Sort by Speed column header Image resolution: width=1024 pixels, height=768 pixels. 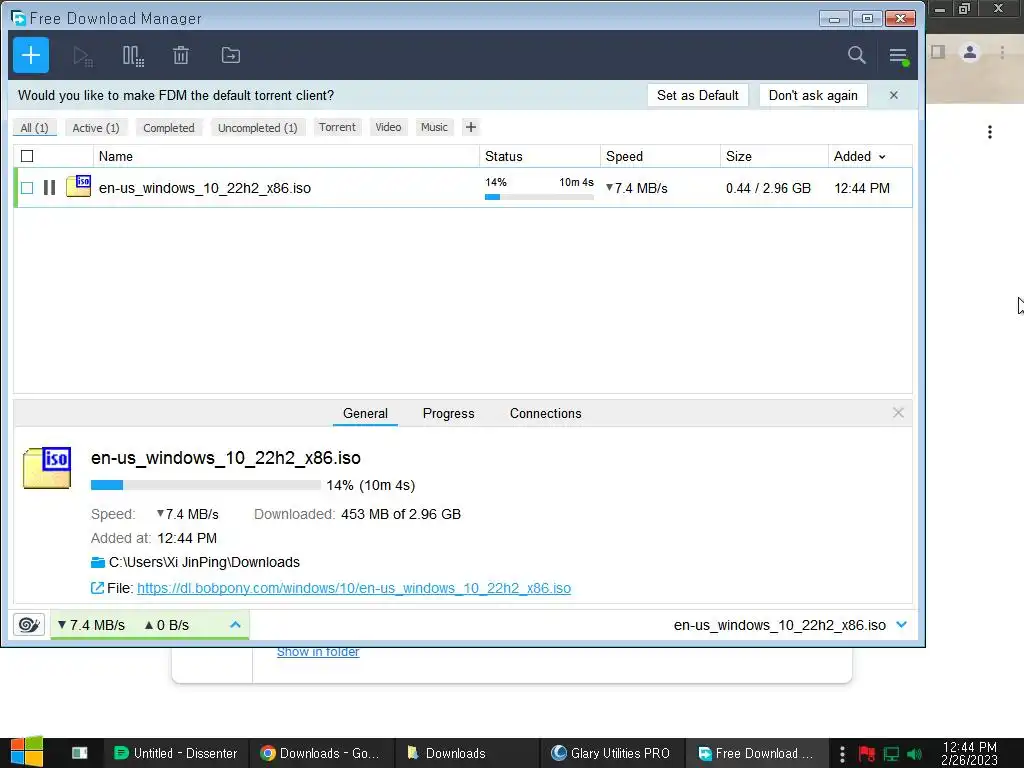pyautogui.click(x=624, y=157)
